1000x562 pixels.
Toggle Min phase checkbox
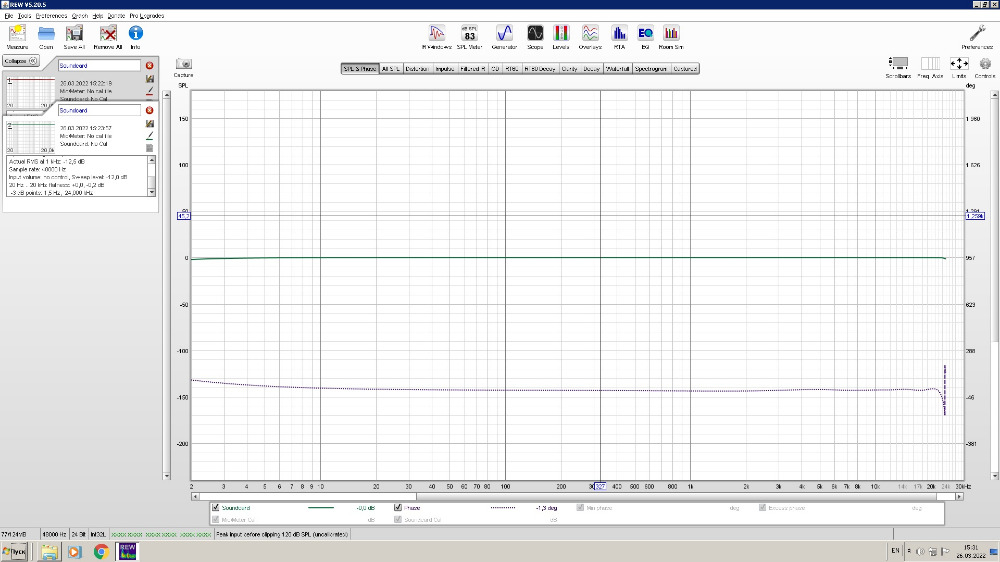pos(580,508)
